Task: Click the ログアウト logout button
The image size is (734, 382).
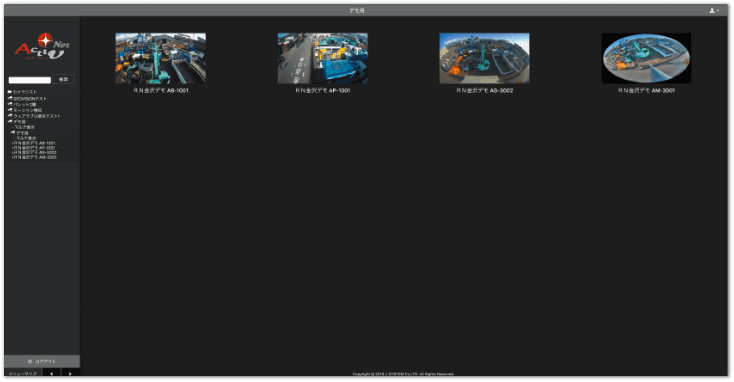Action: point(42,361)
